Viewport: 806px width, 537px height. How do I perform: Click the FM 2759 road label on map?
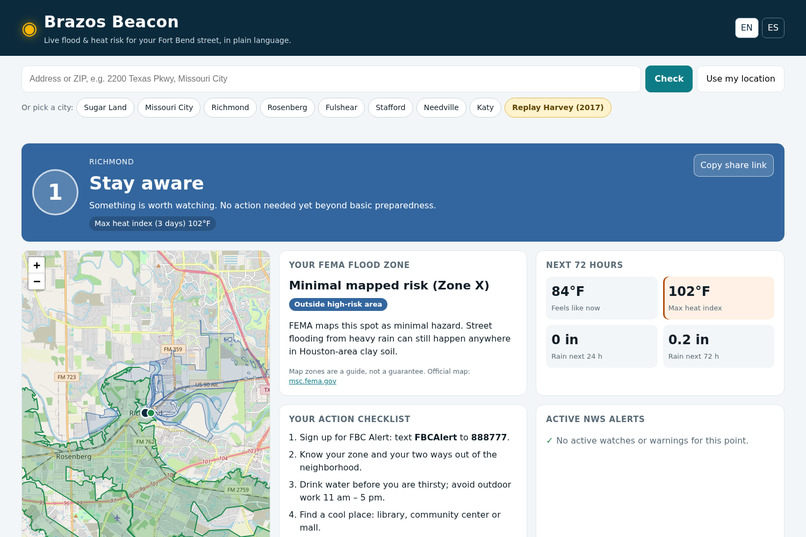(238, 490)
